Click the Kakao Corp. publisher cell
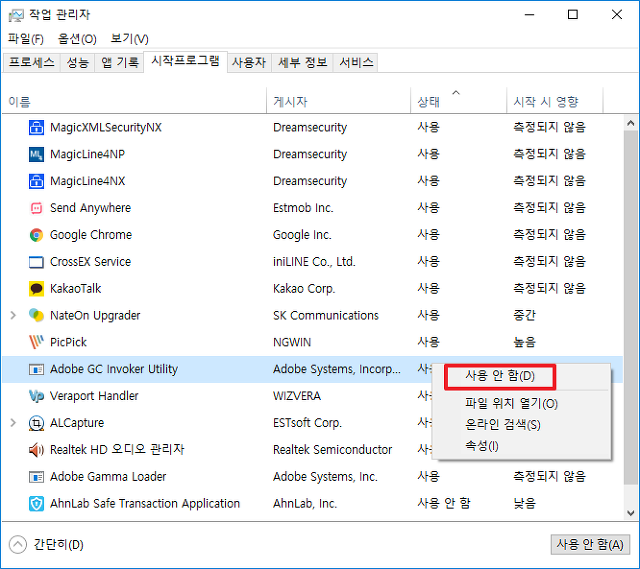Viewport: 640px width, 569px height. tap(304, 289)
